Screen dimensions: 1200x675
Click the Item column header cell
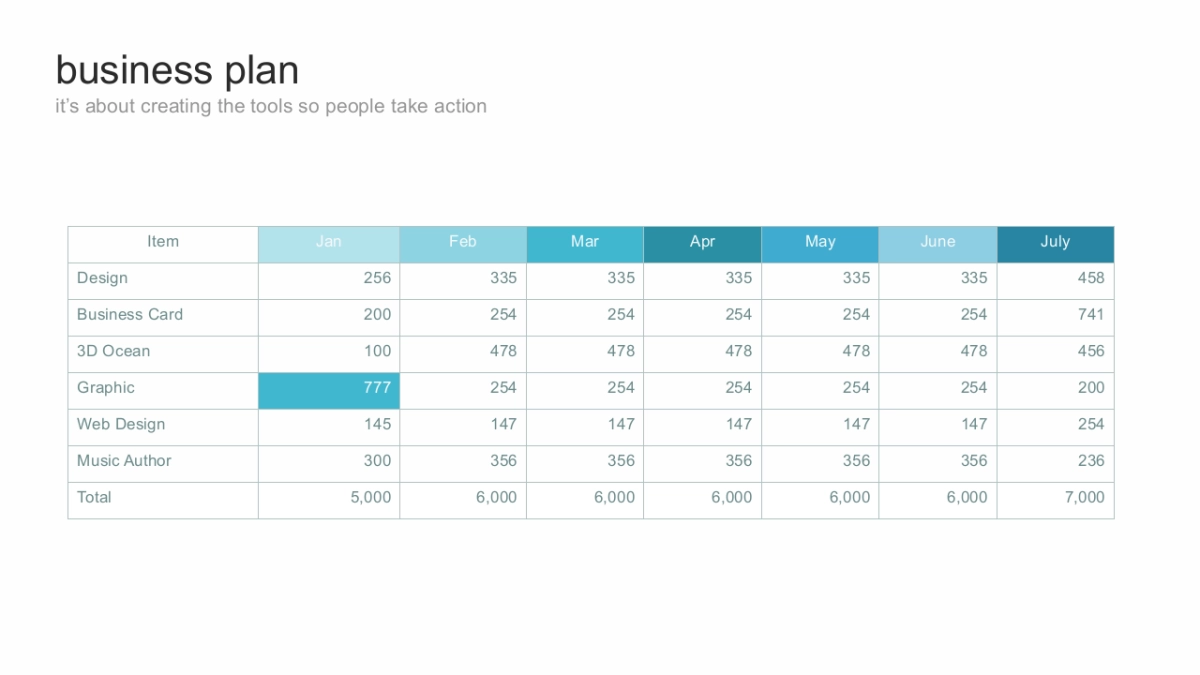[163, 242]
